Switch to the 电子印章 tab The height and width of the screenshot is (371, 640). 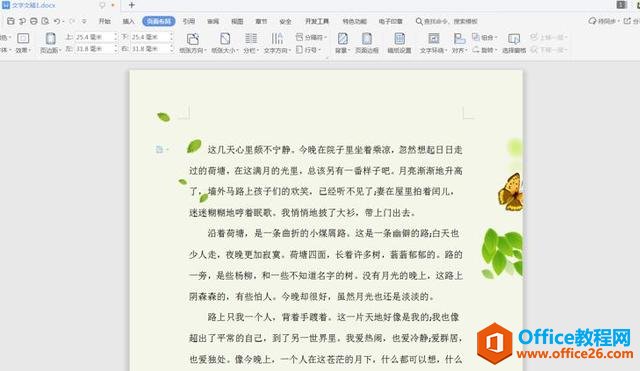point(391,21)
